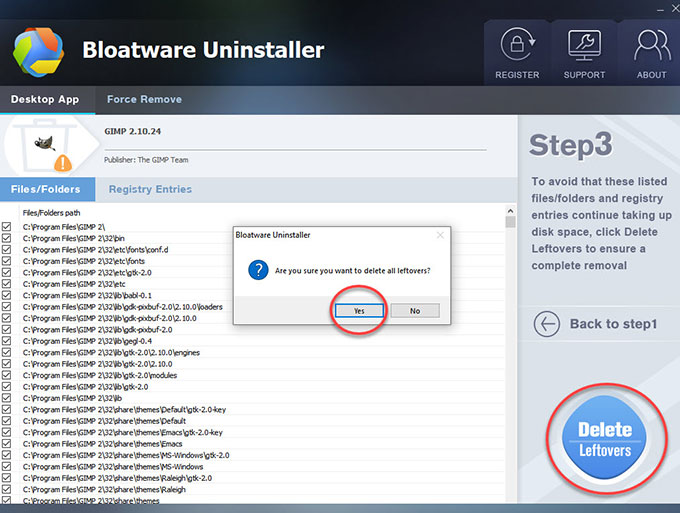Click the scroll up arrow of file list
This screenshot has height=513, width=680.
[510, 211]
